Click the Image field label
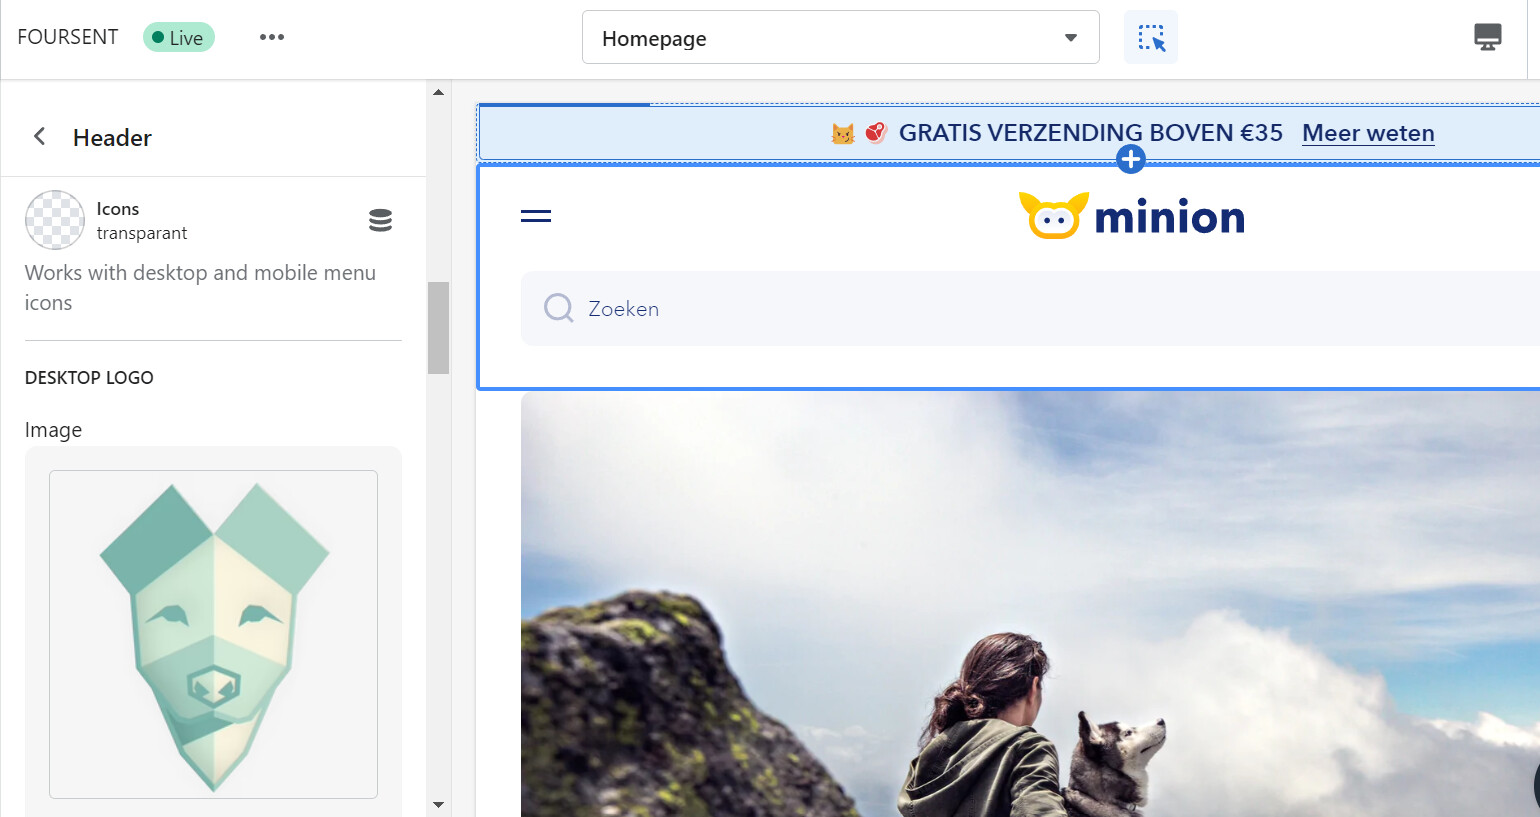The image size is (1540, 817). pos(53,430)
